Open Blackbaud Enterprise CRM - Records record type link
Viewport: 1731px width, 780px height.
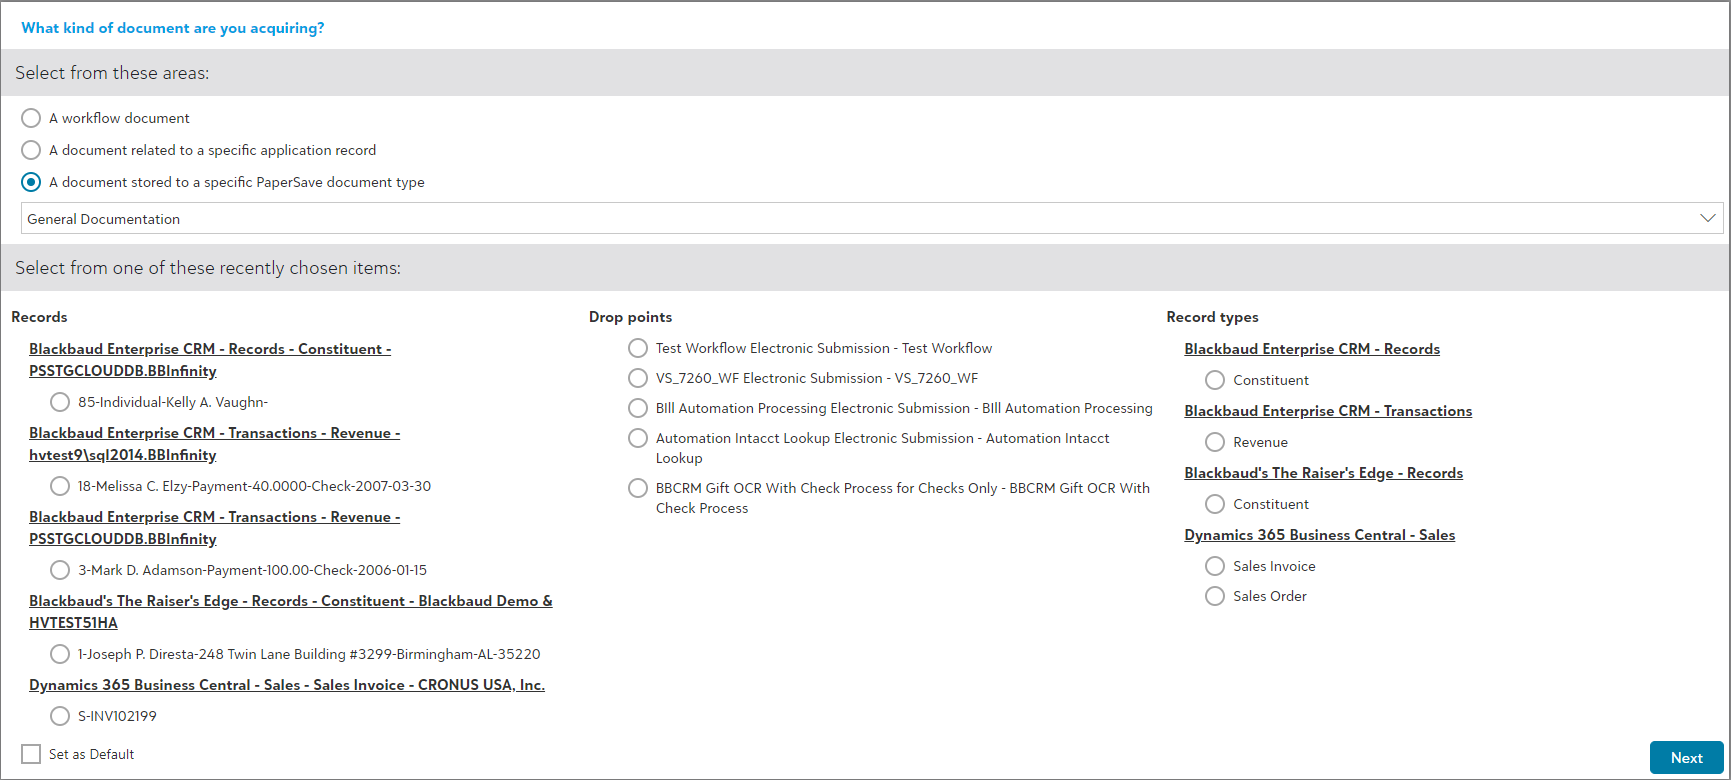(1311, 349)
